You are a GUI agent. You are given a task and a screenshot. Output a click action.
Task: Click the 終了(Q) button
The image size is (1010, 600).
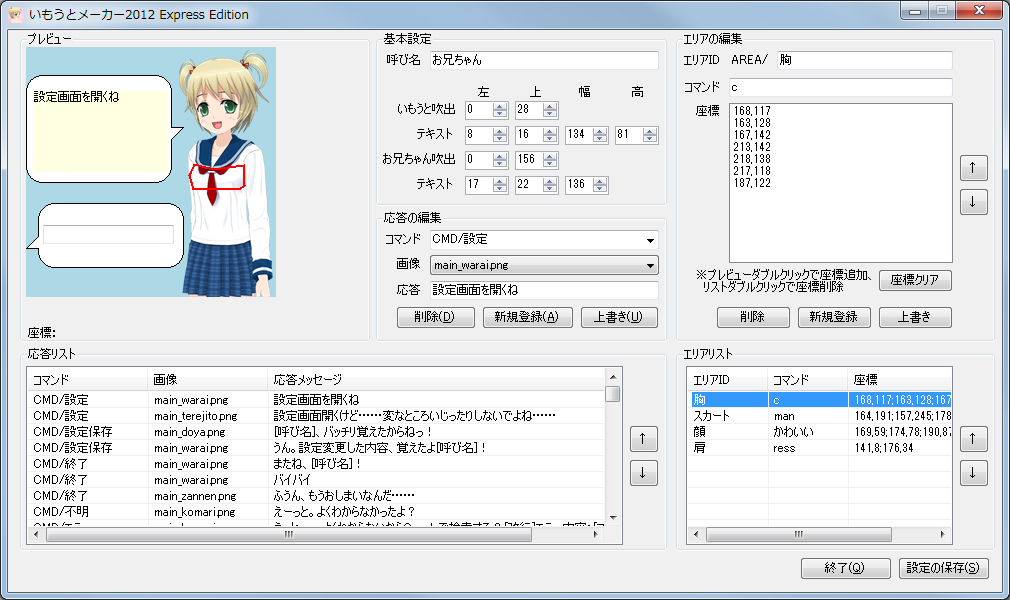[x=844, y=568]
